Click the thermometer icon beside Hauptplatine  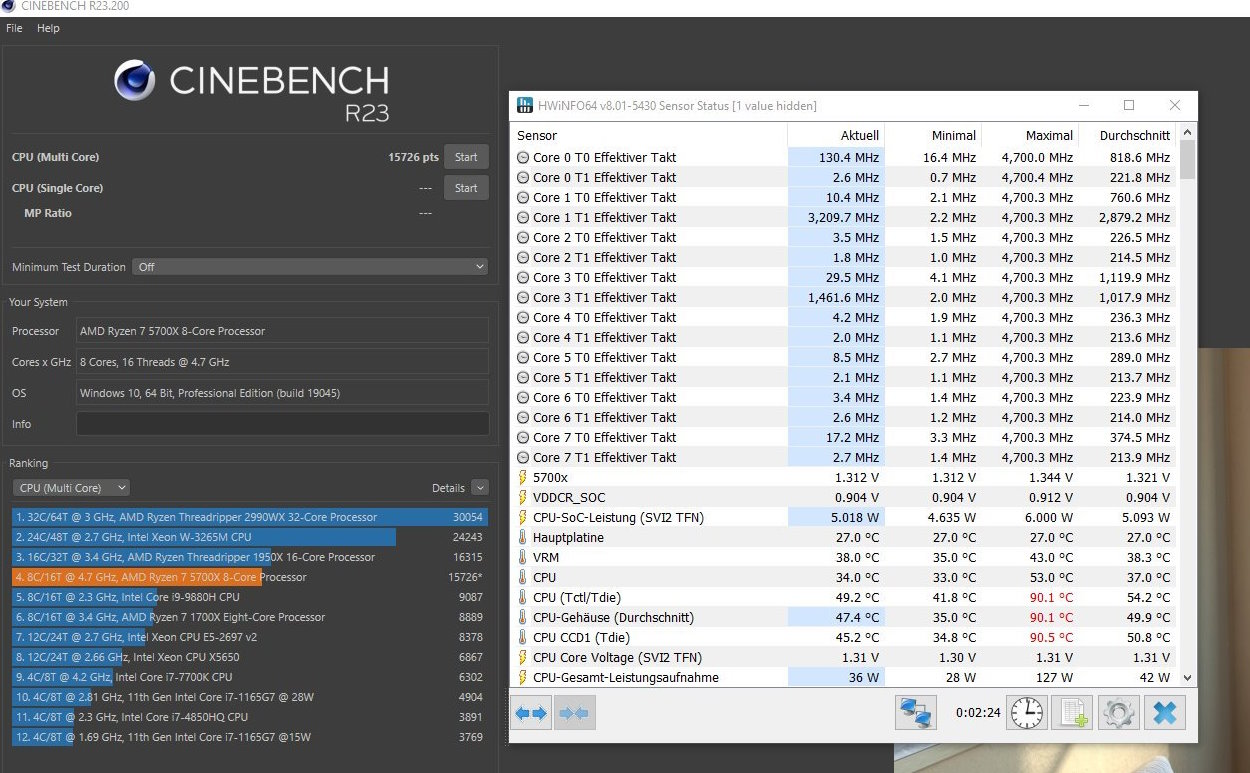[x=522, y=537]
